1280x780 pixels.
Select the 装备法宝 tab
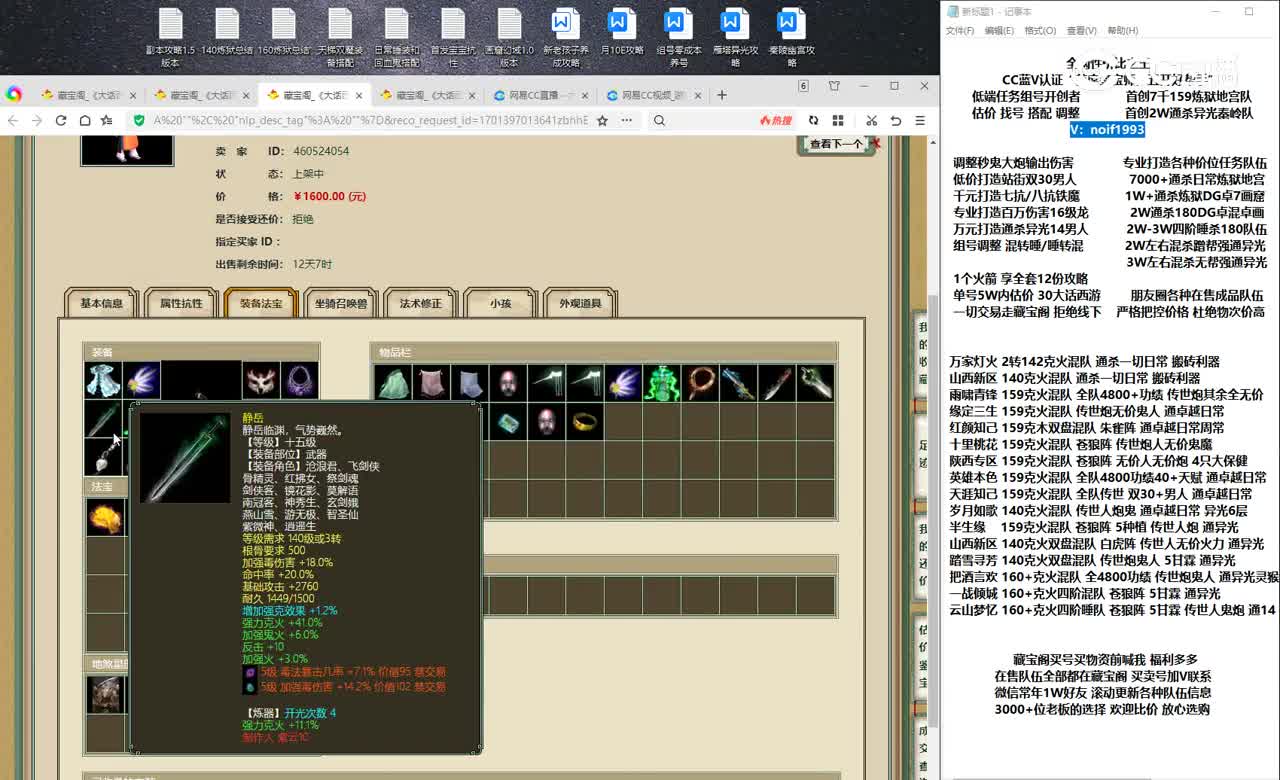point(261,303)
